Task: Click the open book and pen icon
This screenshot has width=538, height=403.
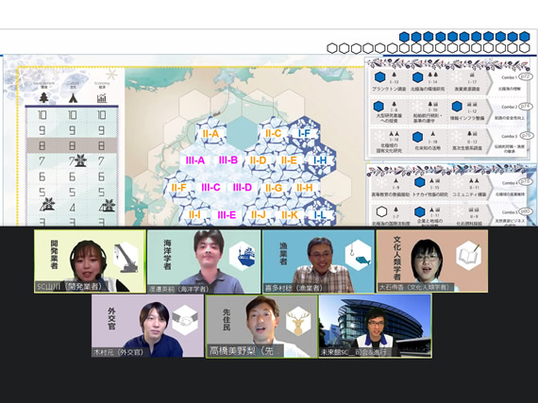Action: click(x=469, y=256)
